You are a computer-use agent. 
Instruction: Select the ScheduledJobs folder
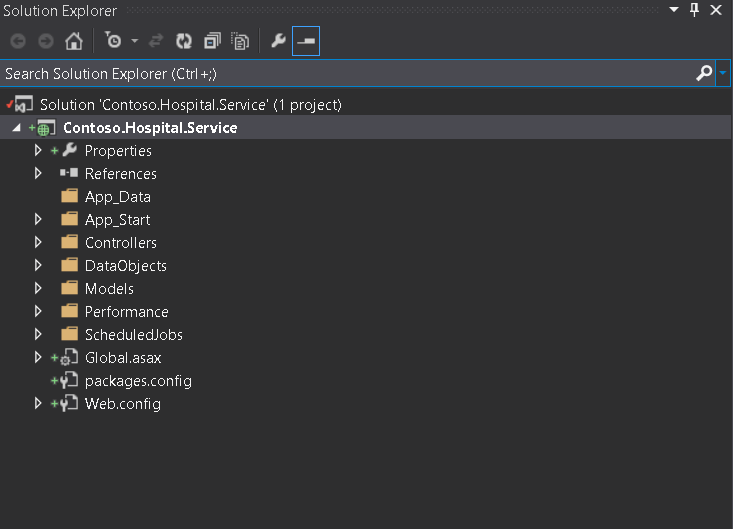pos(134,335)
